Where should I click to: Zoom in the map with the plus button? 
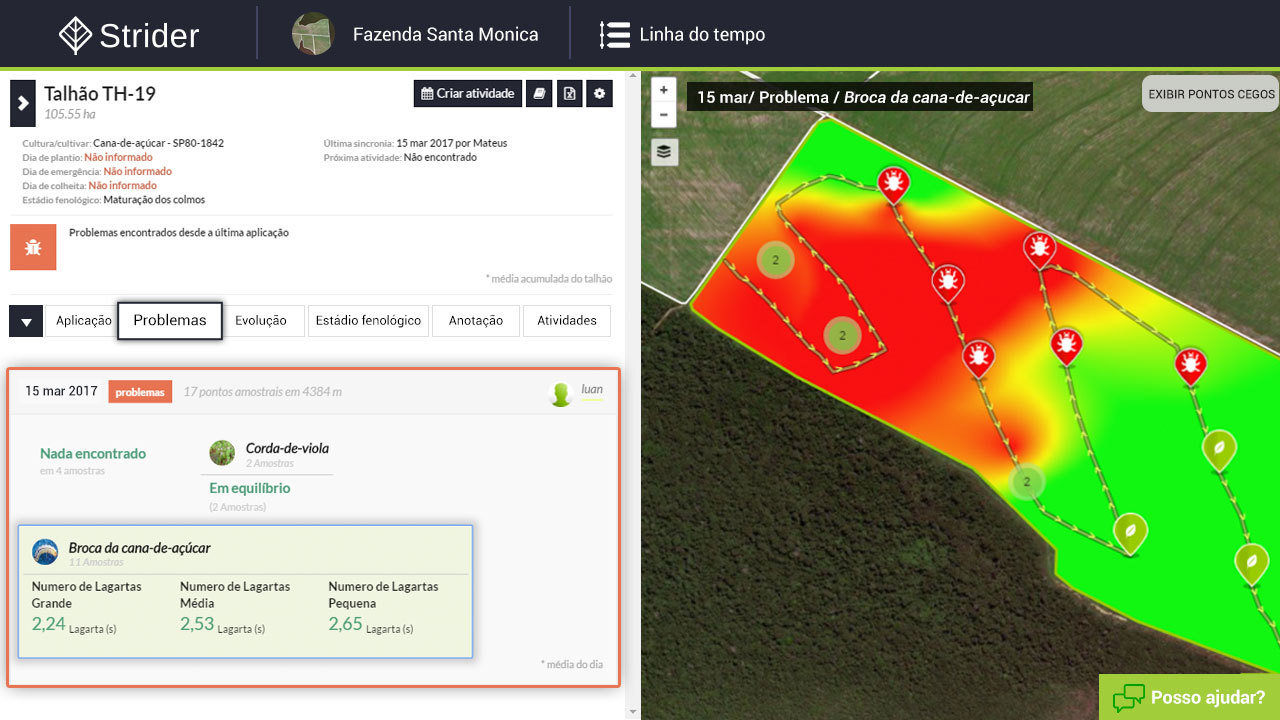pos(664,89)
